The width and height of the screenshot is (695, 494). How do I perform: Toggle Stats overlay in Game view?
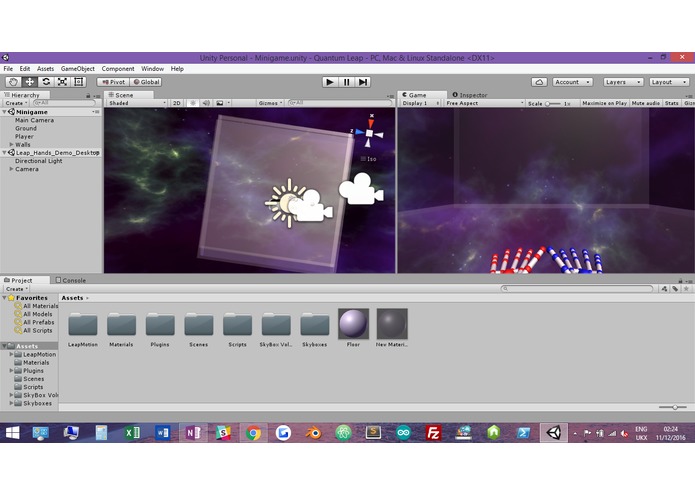click(672, 103)
